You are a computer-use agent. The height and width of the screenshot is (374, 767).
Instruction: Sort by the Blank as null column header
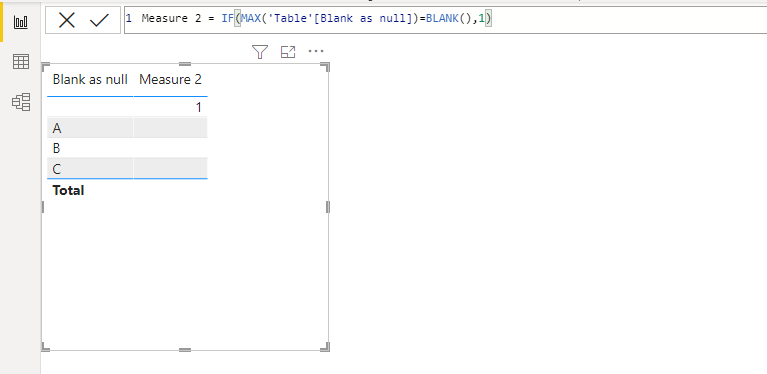coord(90,79)
